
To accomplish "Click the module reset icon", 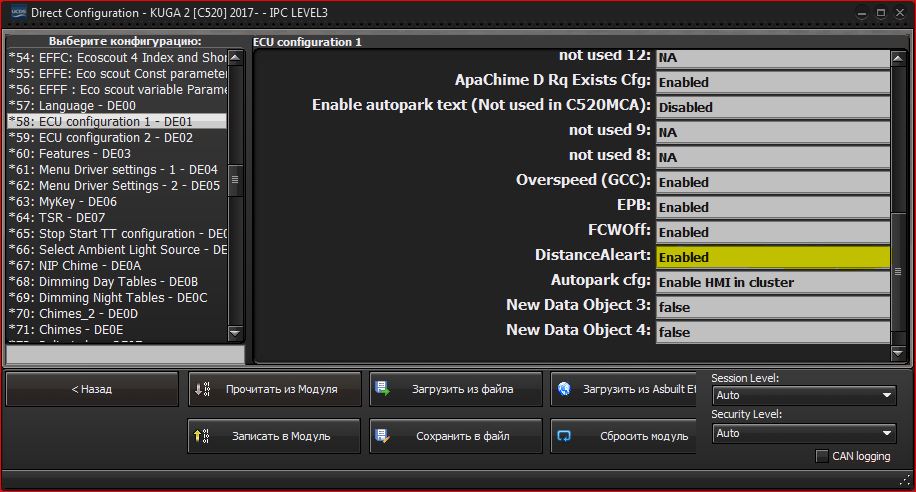I will coord(564,436).
